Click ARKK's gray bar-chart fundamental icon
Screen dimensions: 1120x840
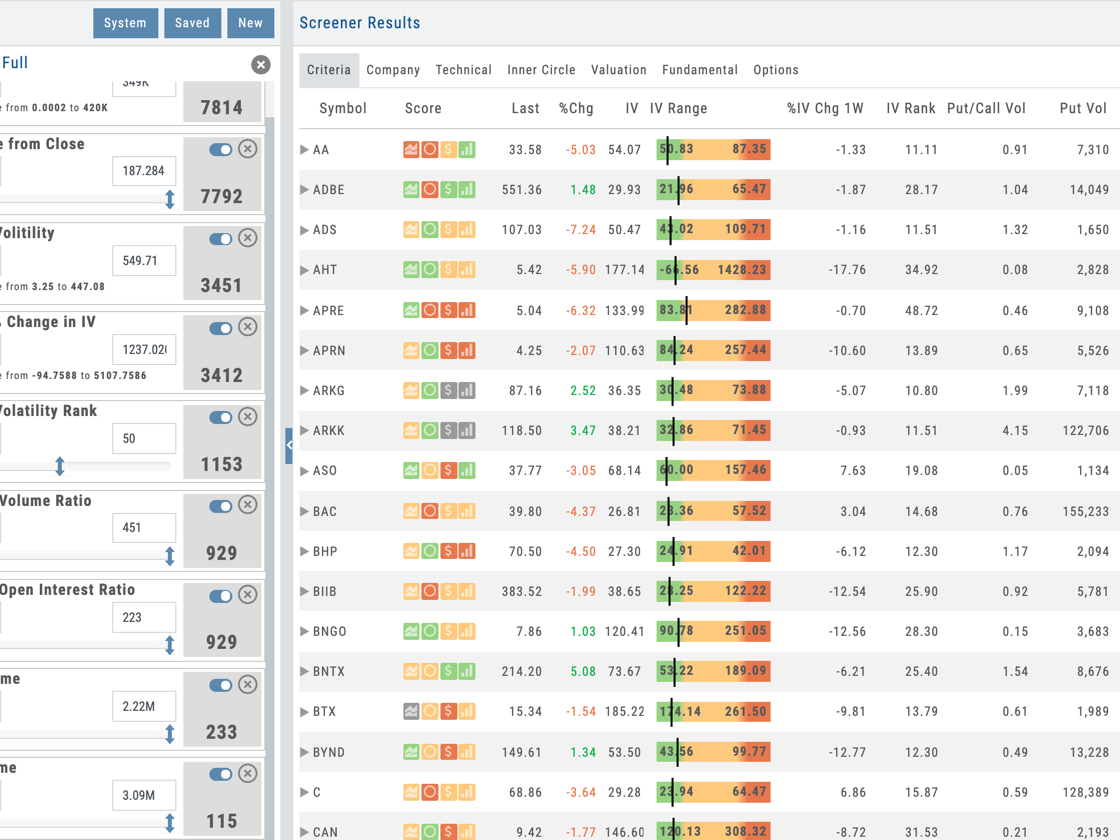(x=467, y=431)
